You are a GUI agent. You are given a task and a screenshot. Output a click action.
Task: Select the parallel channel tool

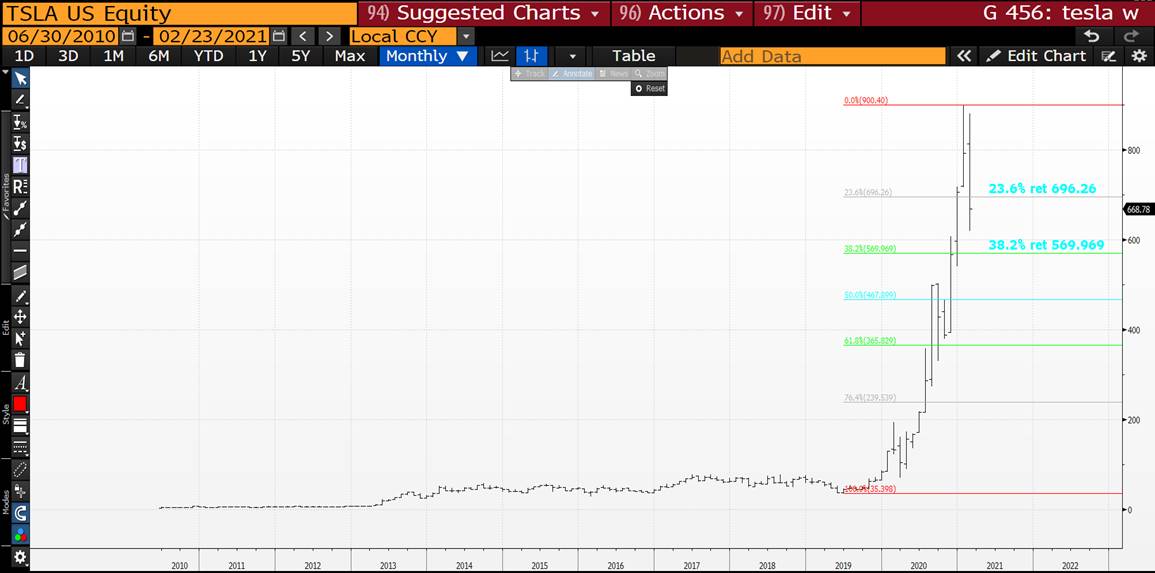click(21, 273)
